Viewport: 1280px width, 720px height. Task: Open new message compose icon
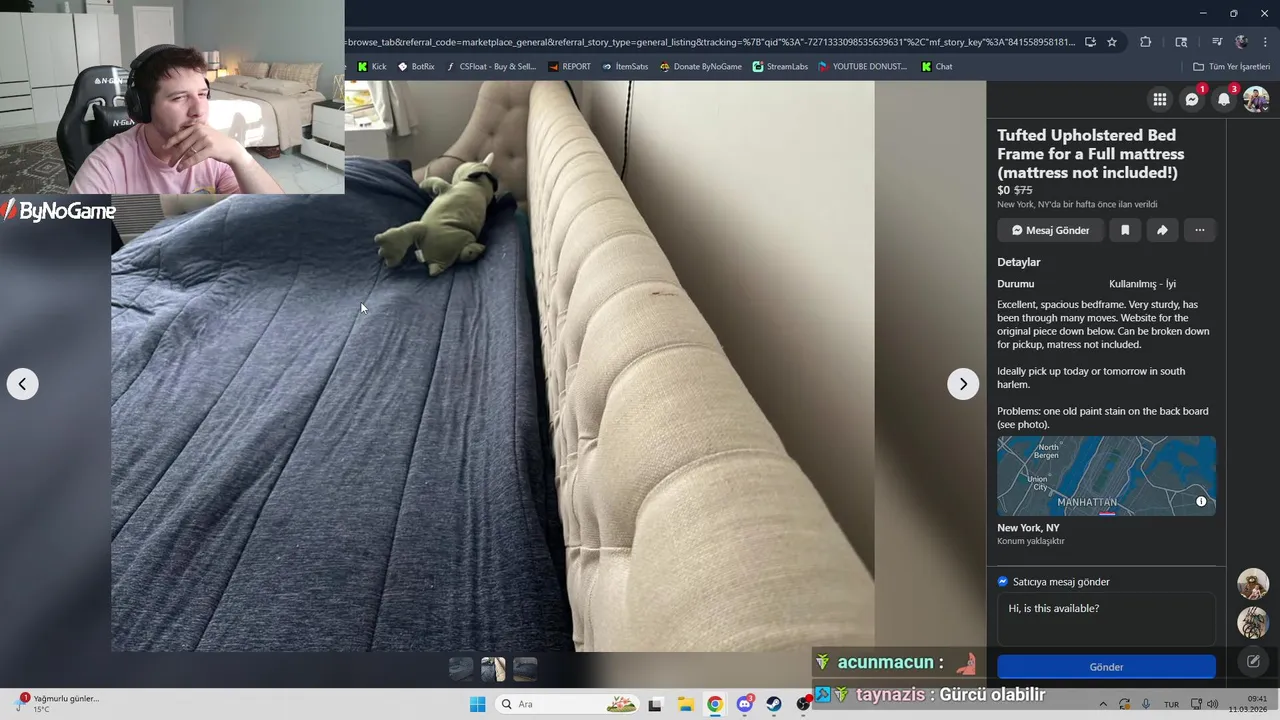[x=1253, y=661]
